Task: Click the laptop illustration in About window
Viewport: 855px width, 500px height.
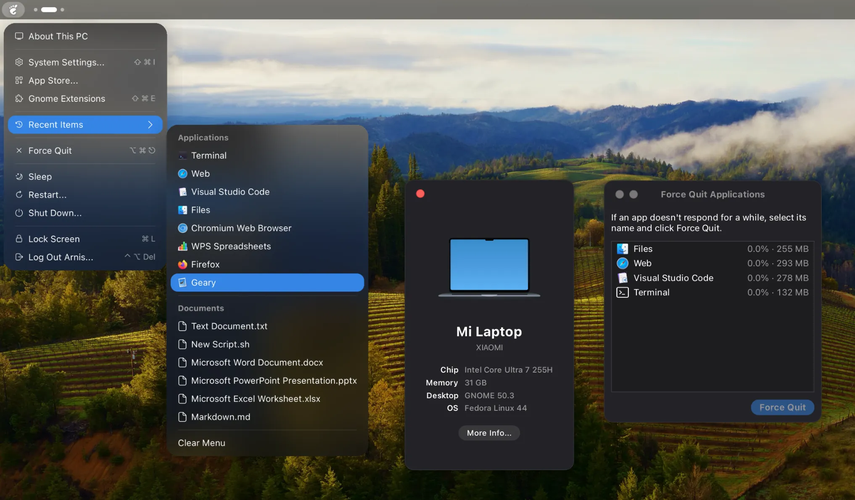Action: 489,267
